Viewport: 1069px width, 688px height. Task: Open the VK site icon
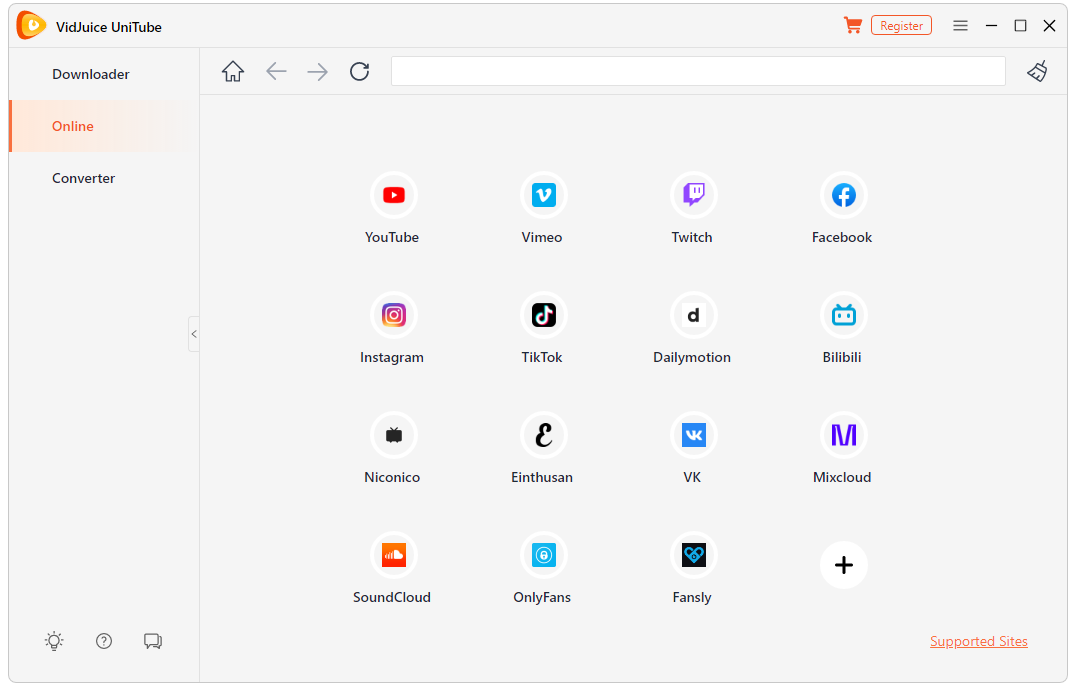coord(693,435)
